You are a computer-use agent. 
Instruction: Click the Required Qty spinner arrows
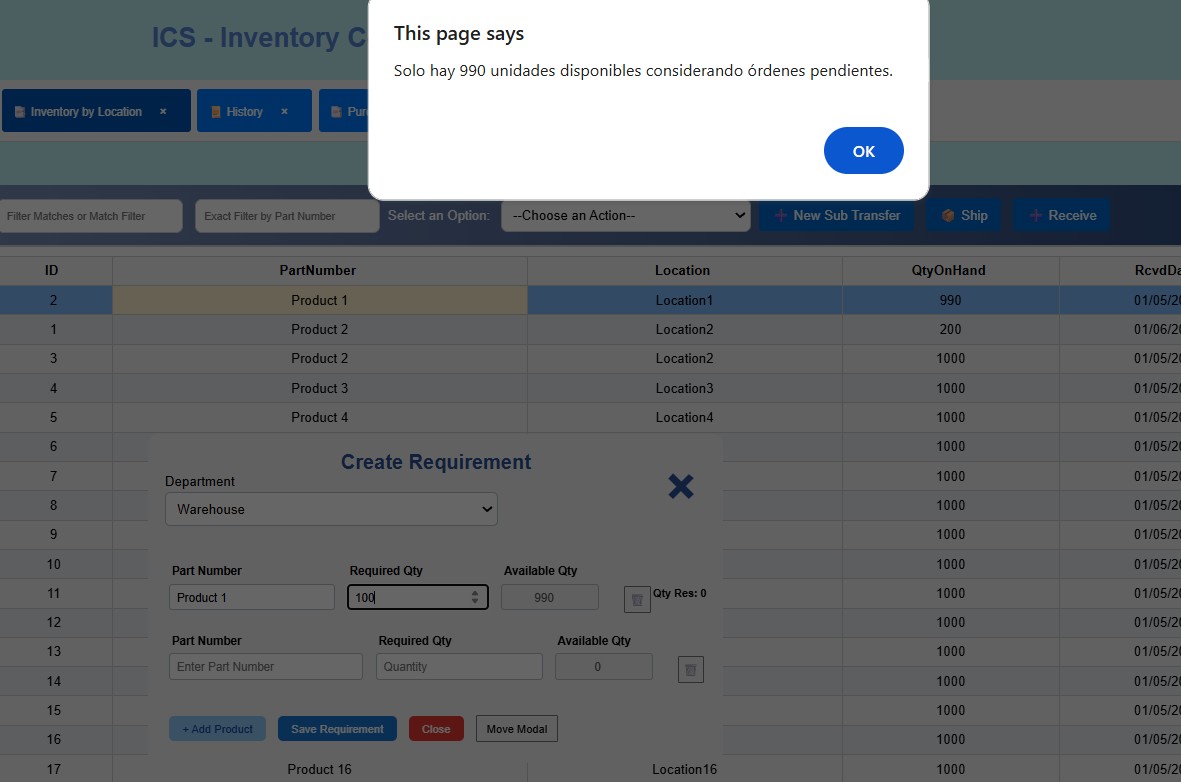(474, 597)
